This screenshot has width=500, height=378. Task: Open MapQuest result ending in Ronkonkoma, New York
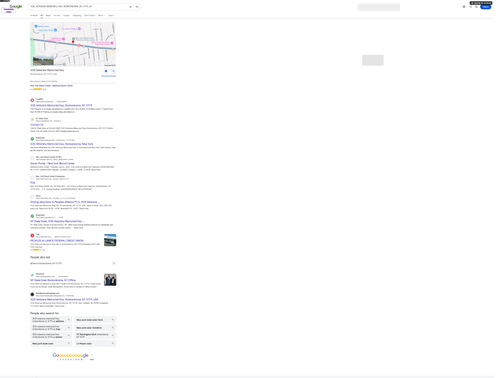(62, 144)
